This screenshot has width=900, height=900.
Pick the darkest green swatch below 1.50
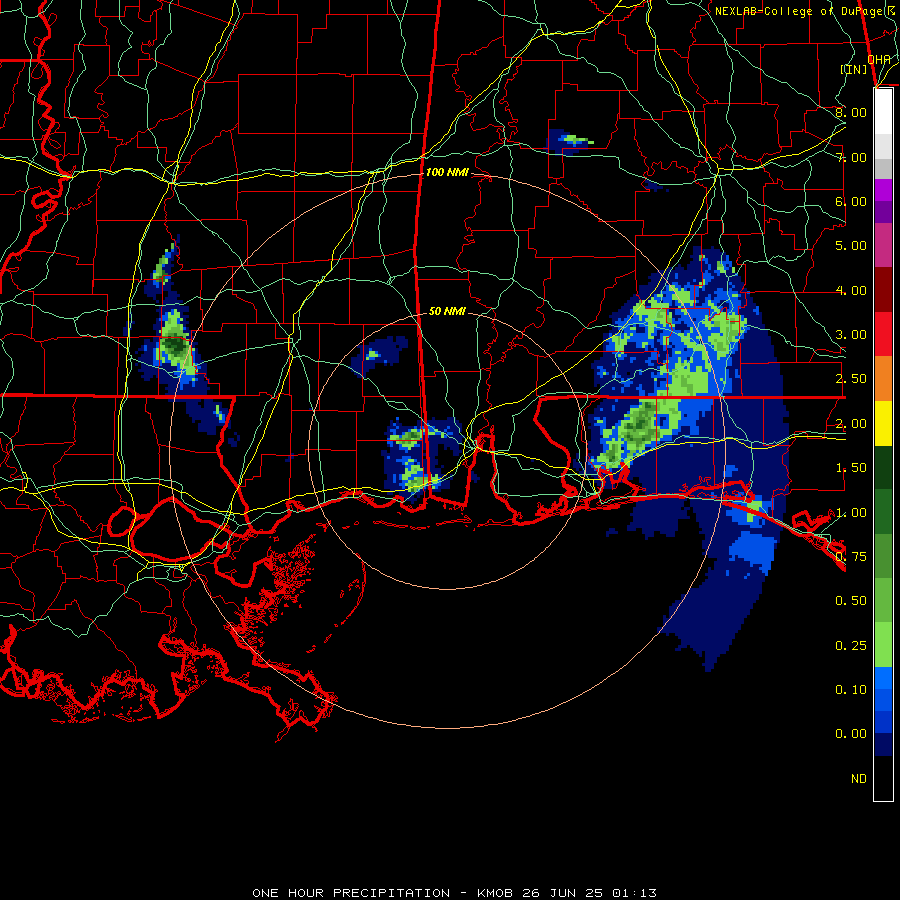883,467
